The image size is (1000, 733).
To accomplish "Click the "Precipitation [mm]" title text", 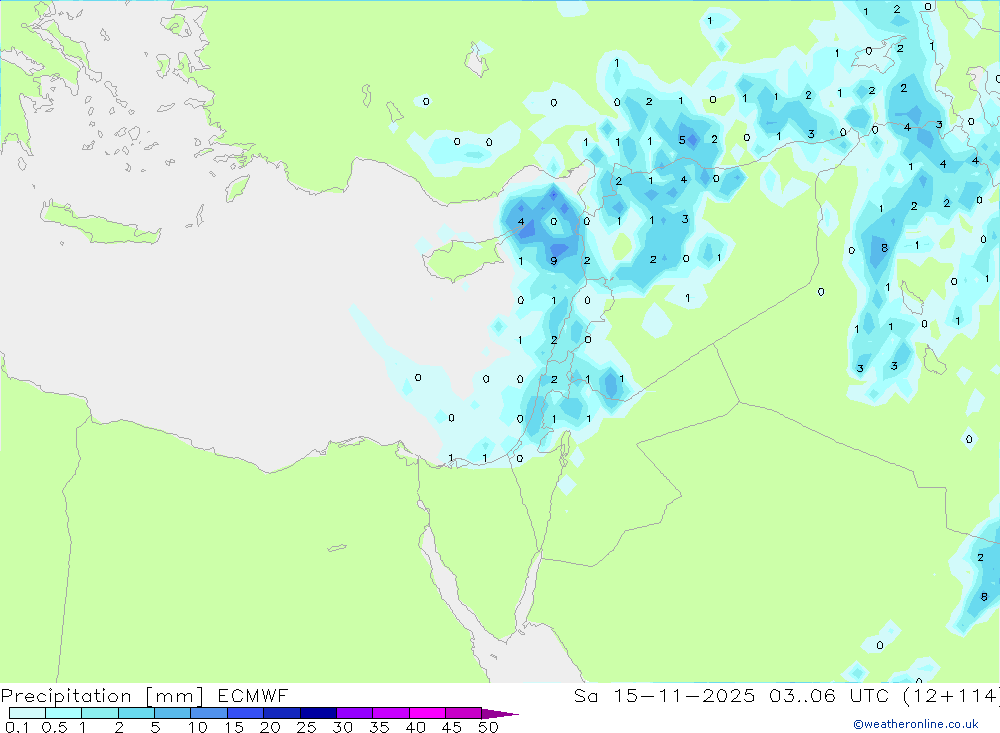I will (x=102, y=696).
